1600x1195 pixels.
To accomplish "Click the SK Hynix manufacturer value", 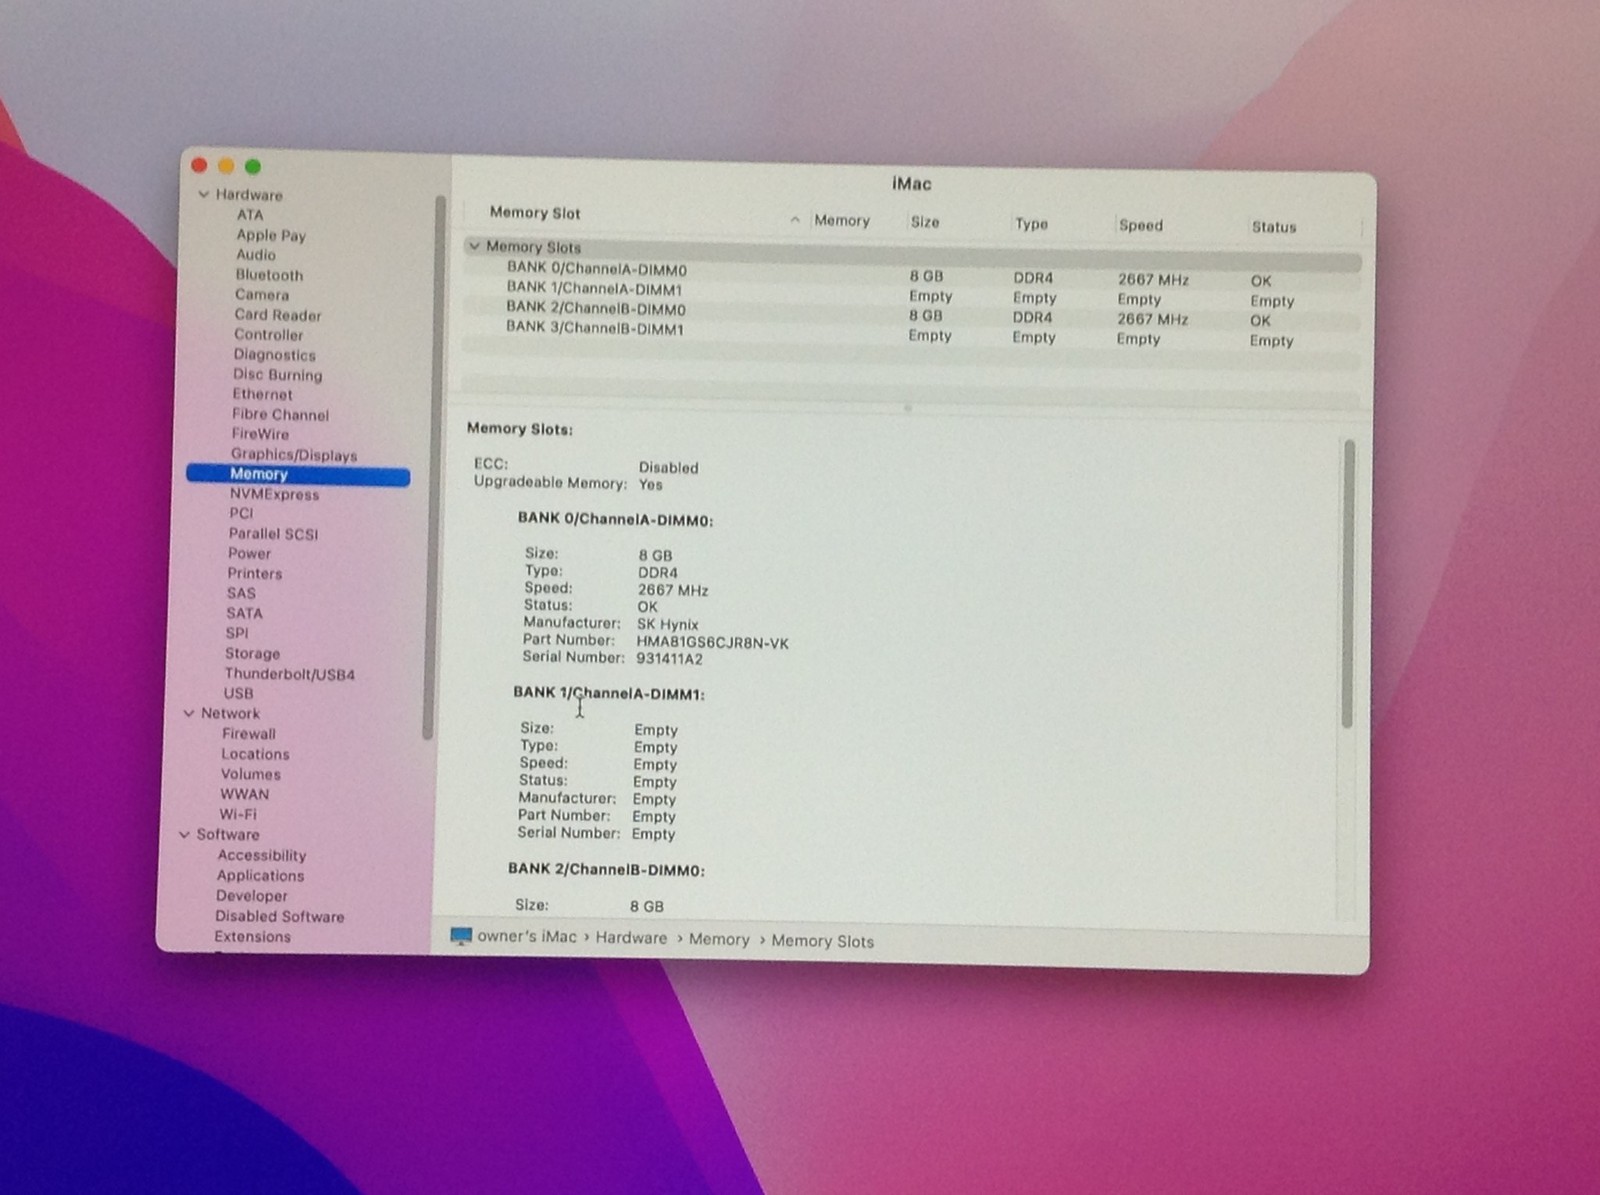I will click(x=667, y=625).
